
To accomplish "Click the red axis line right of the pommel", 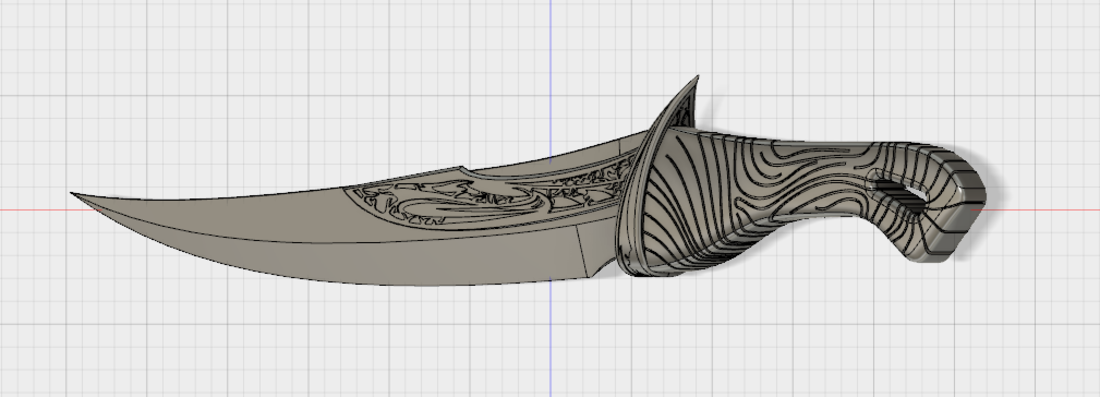I will pyautogui.click(x=1045, y=209).
